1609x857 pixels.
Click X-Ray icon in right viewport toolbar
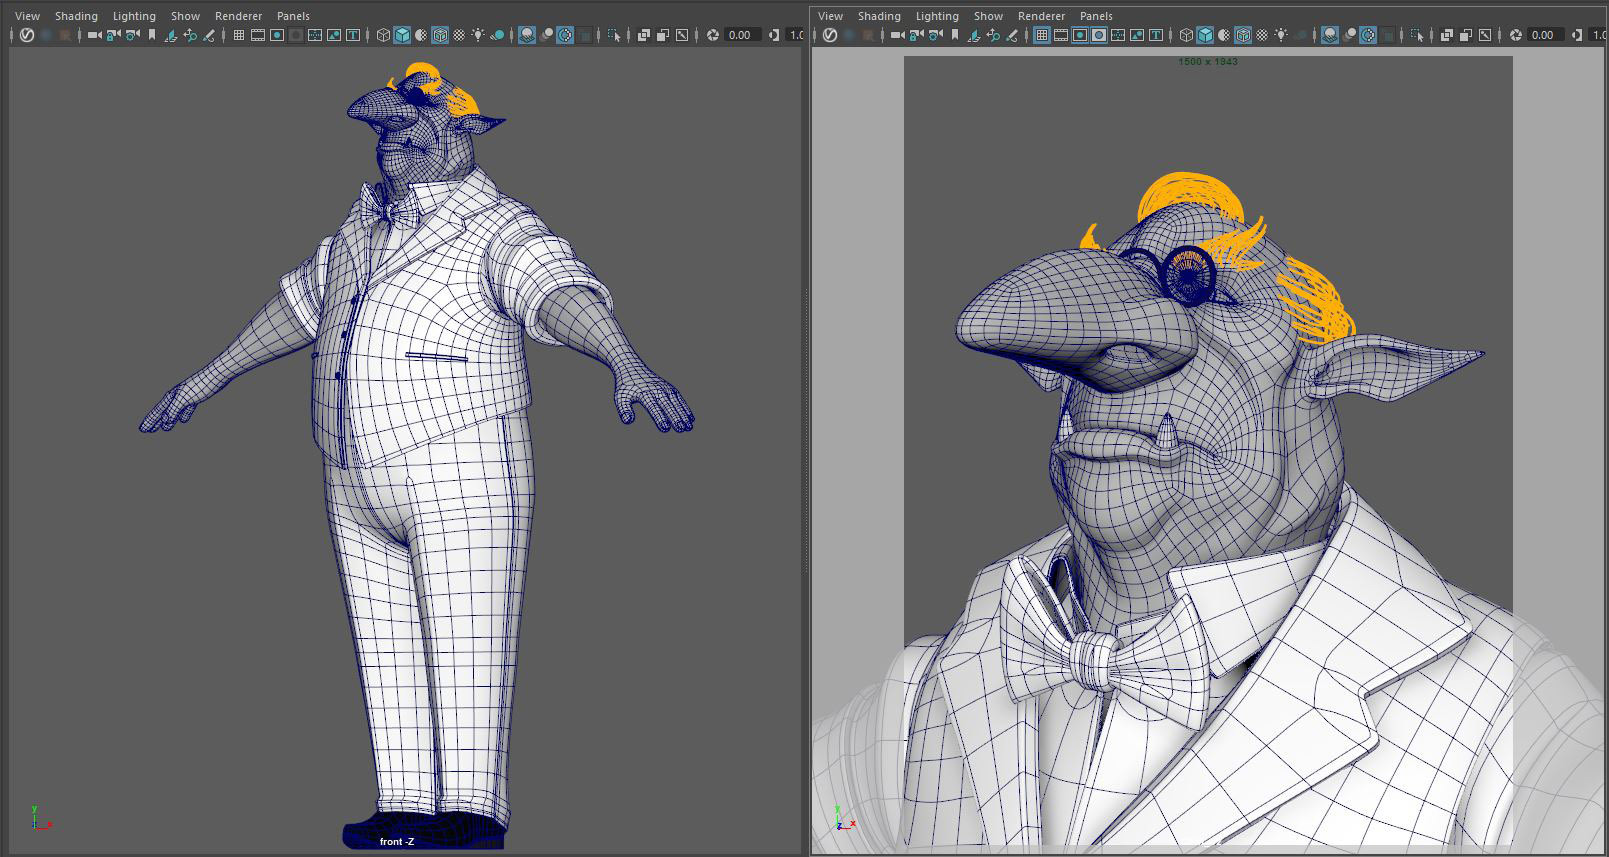click(x=1447, y=35)
